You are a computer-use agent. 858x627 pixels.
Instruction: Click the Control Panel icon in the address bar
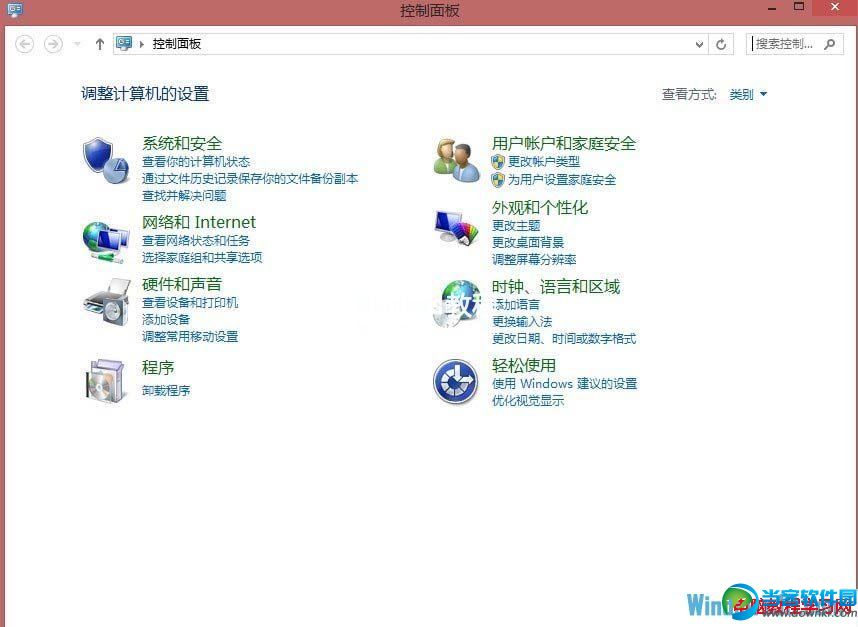(x=124, y=43)
